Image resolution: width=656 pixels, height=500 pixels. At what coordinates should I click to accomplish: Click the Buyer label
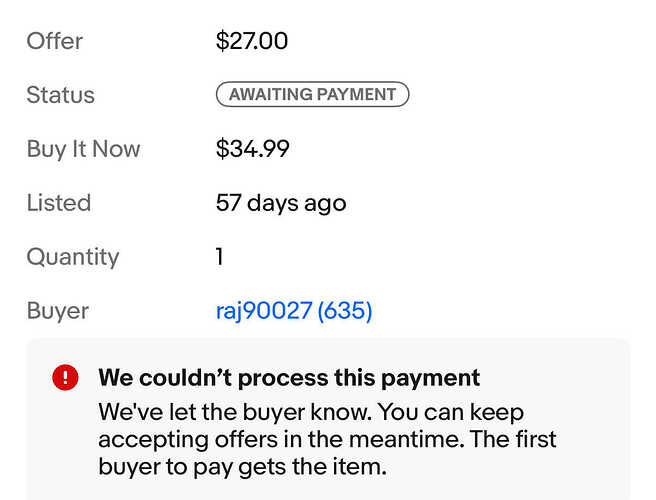pyautogui.click(x=58, y=311)
